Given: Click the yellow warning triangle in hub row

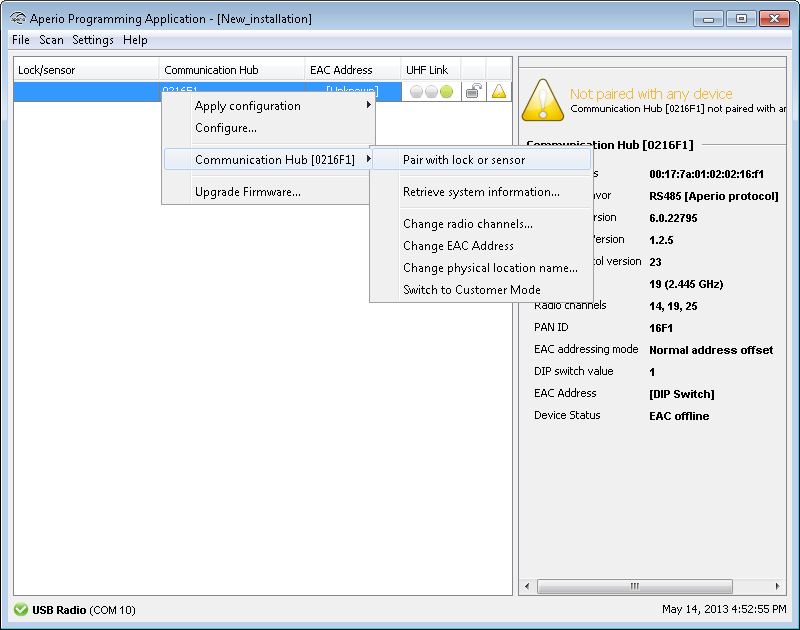Looking at the screenshot, I should [x=498, y=91].
